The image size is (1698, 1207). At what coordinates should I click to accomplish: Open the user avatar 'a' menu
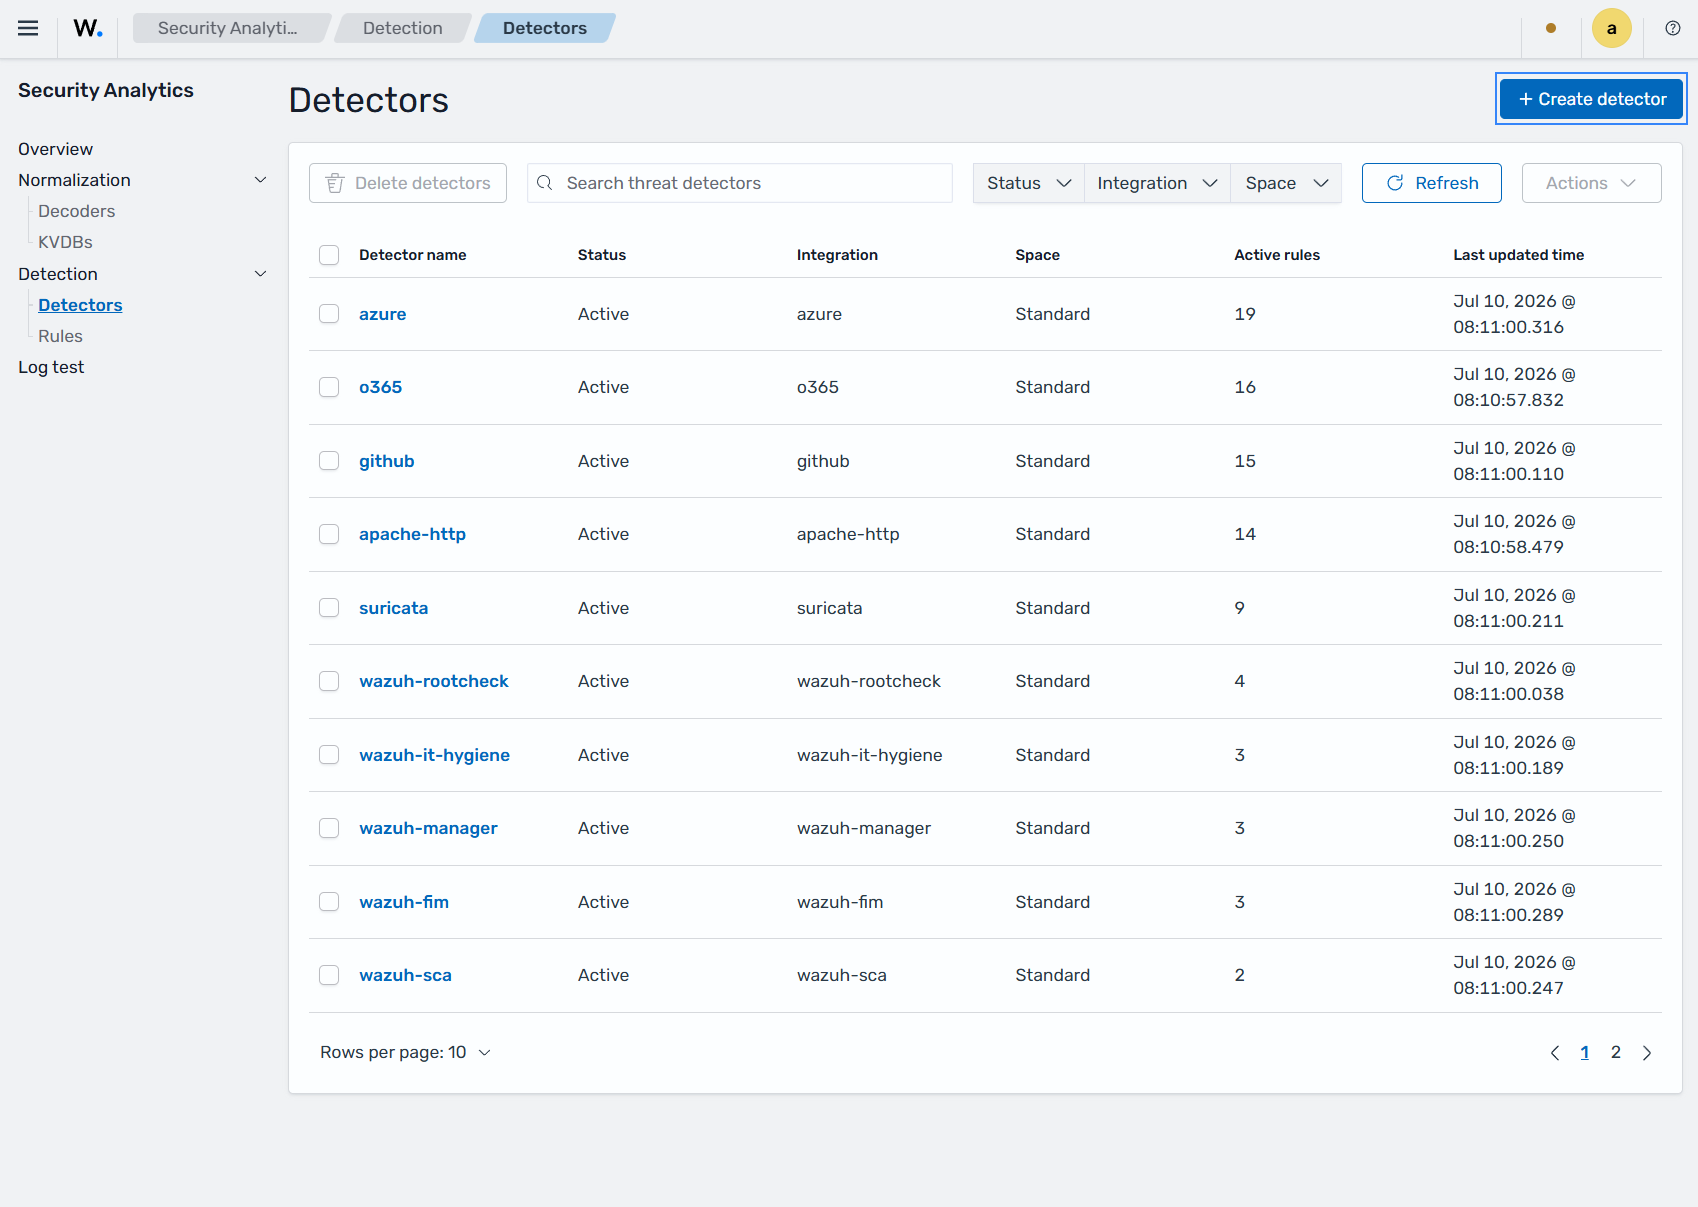(x=1612, y=28)
